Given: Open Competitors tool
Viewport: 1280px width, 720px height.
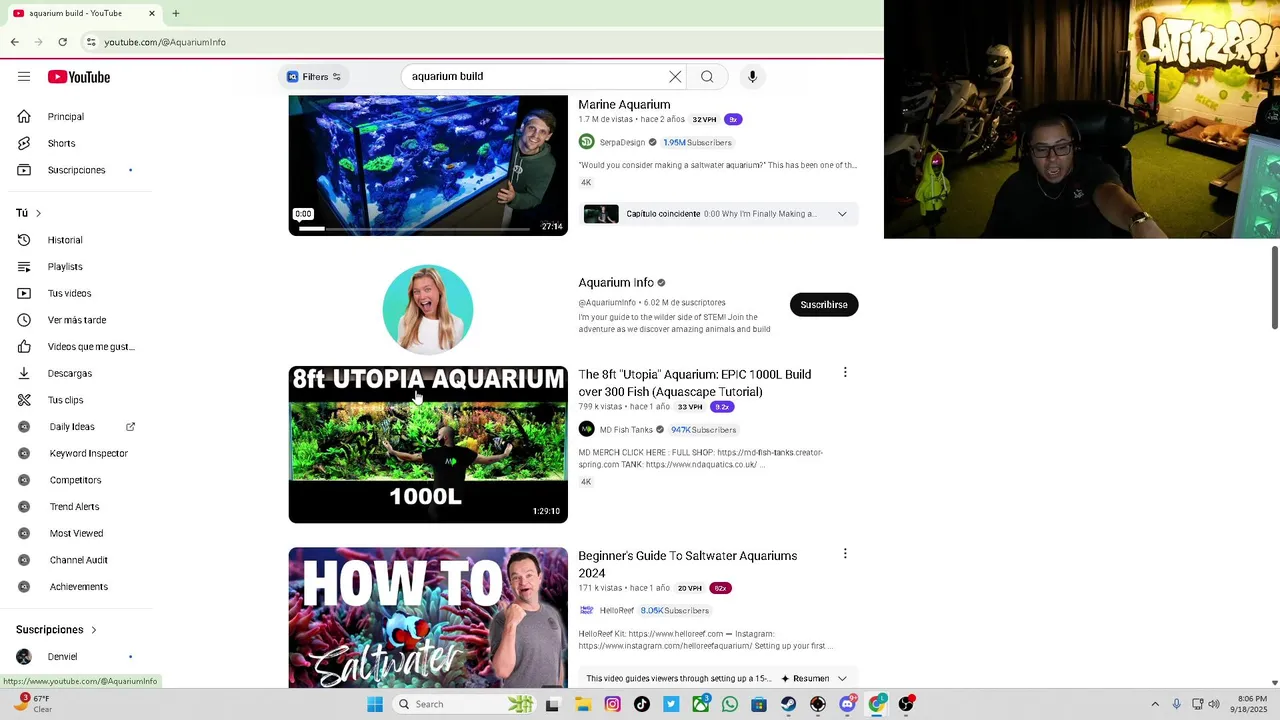Looking at the screenshot, I should click(x=76, y=480).
